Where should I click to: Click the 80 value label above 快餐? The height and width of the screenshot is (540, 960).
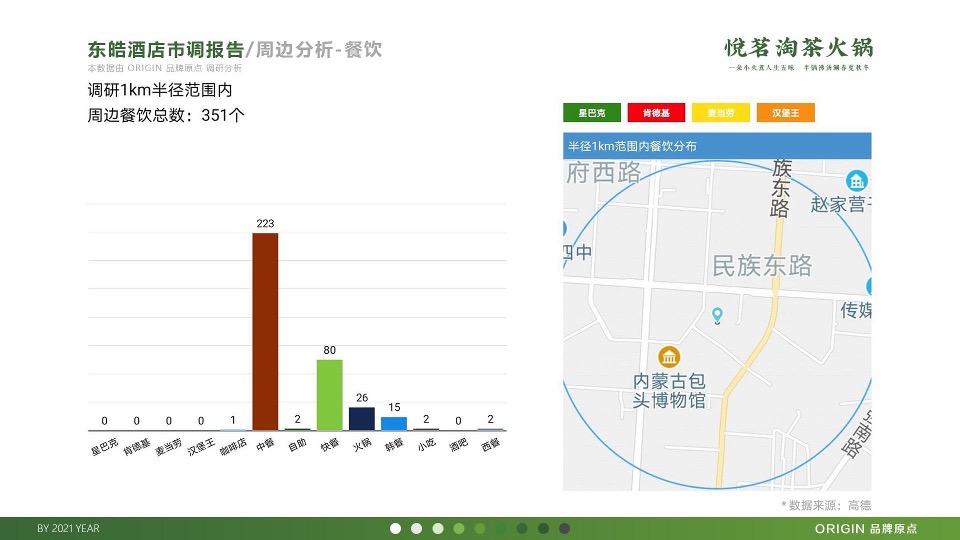coord(329,350)
